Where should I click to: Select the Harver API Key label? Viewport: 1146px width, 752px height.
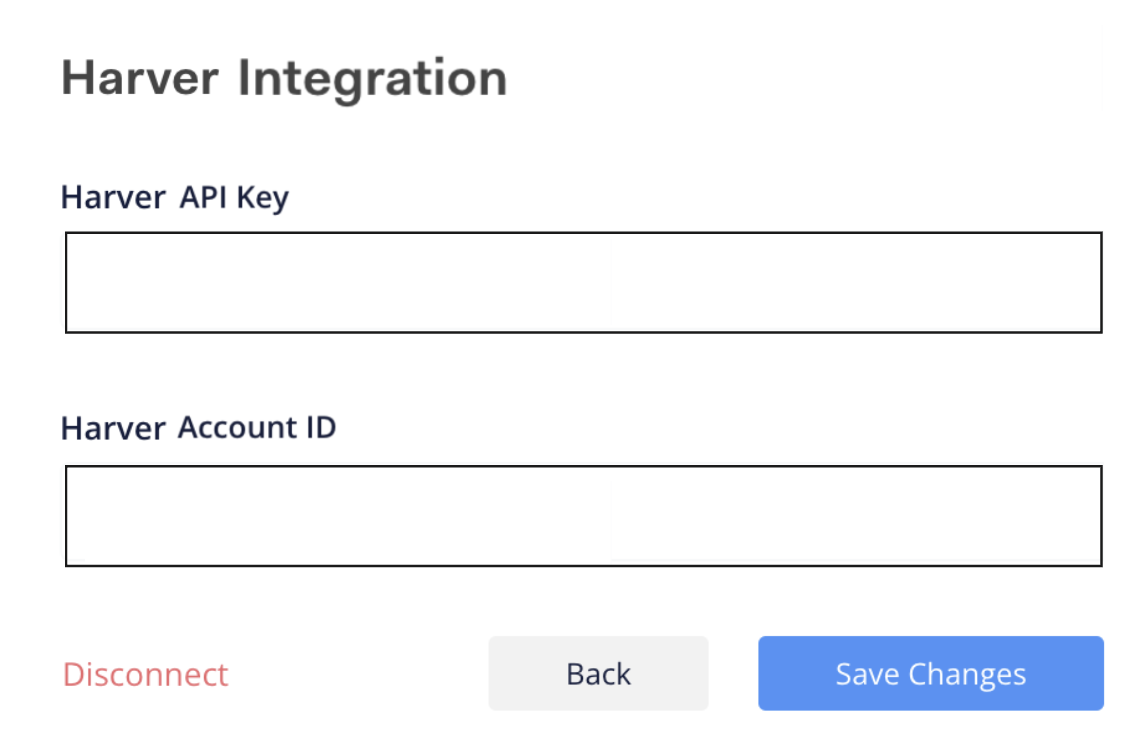[175, 197]
